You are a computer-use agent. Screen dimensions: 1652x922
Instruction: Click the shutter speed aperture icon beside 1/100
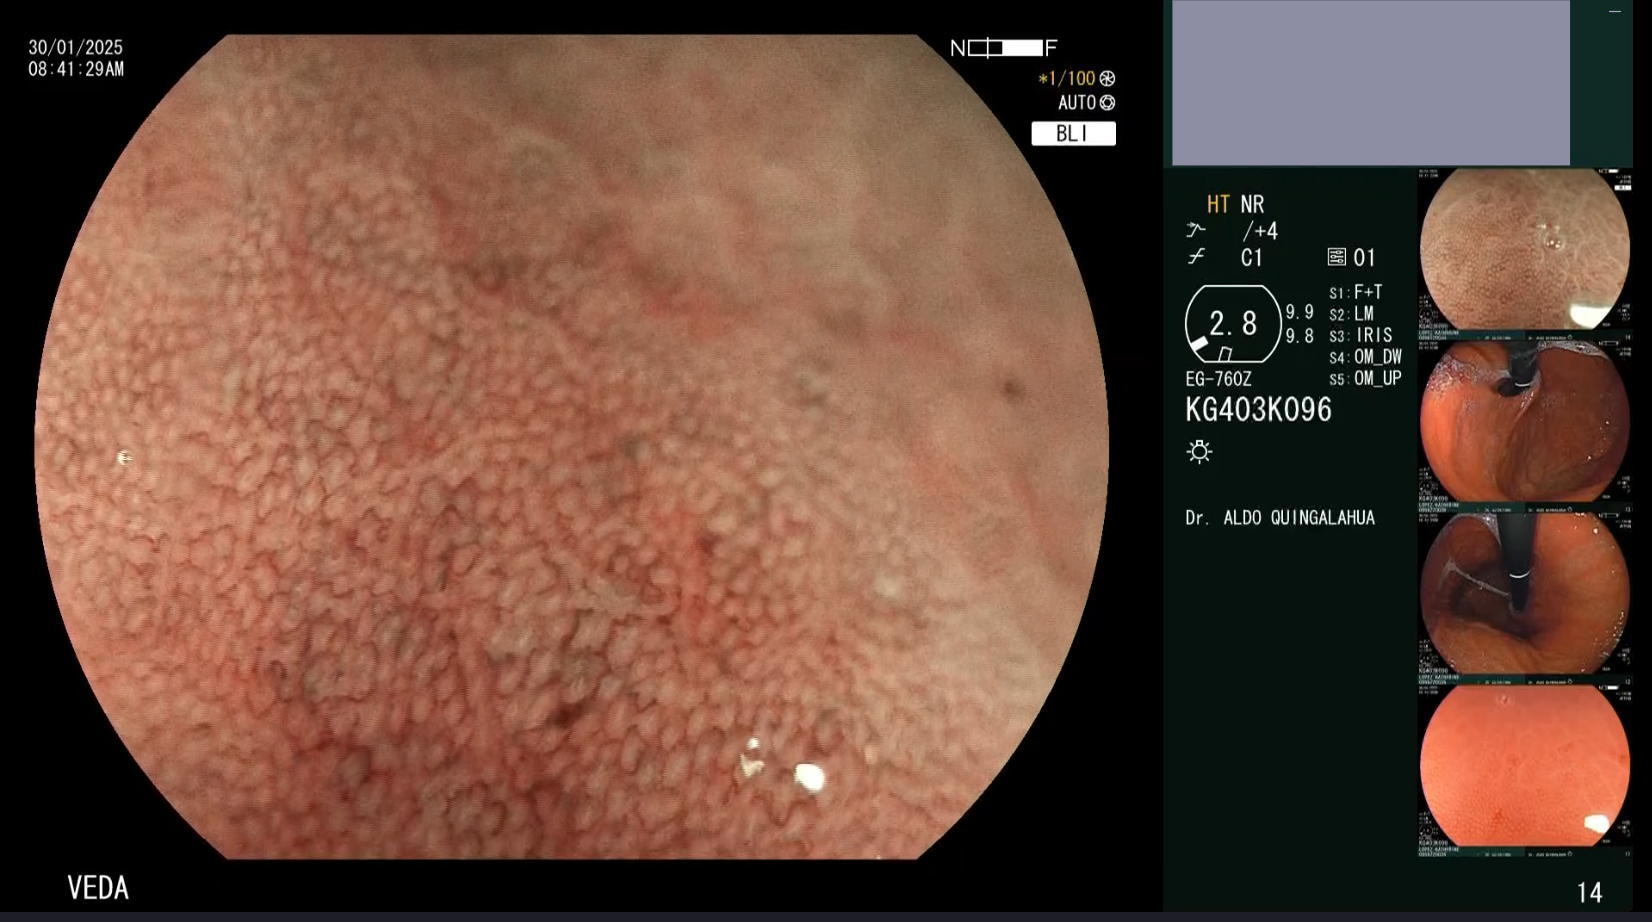click(1107, 78)
